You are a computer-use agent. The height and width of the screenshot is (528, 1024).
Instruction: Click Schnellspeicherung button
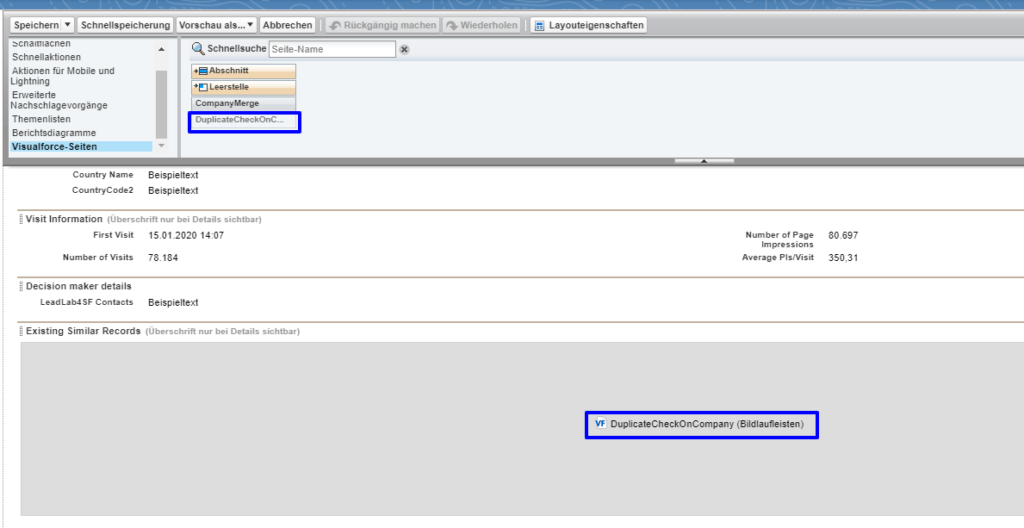click(125, 25)
